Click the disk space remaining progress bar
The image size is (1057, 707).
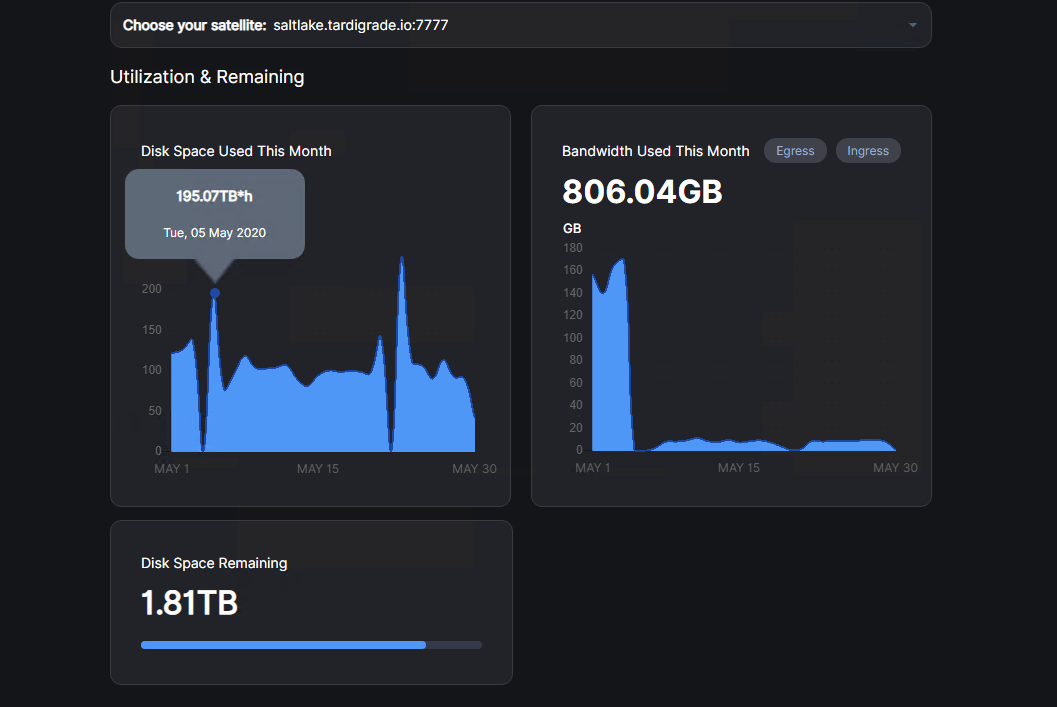[311, 645]
